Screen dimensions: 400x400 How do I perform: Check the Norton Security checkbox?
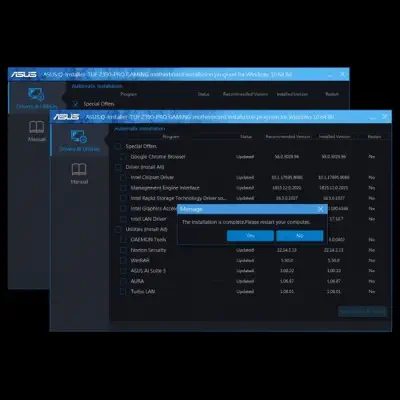point(123,250)
